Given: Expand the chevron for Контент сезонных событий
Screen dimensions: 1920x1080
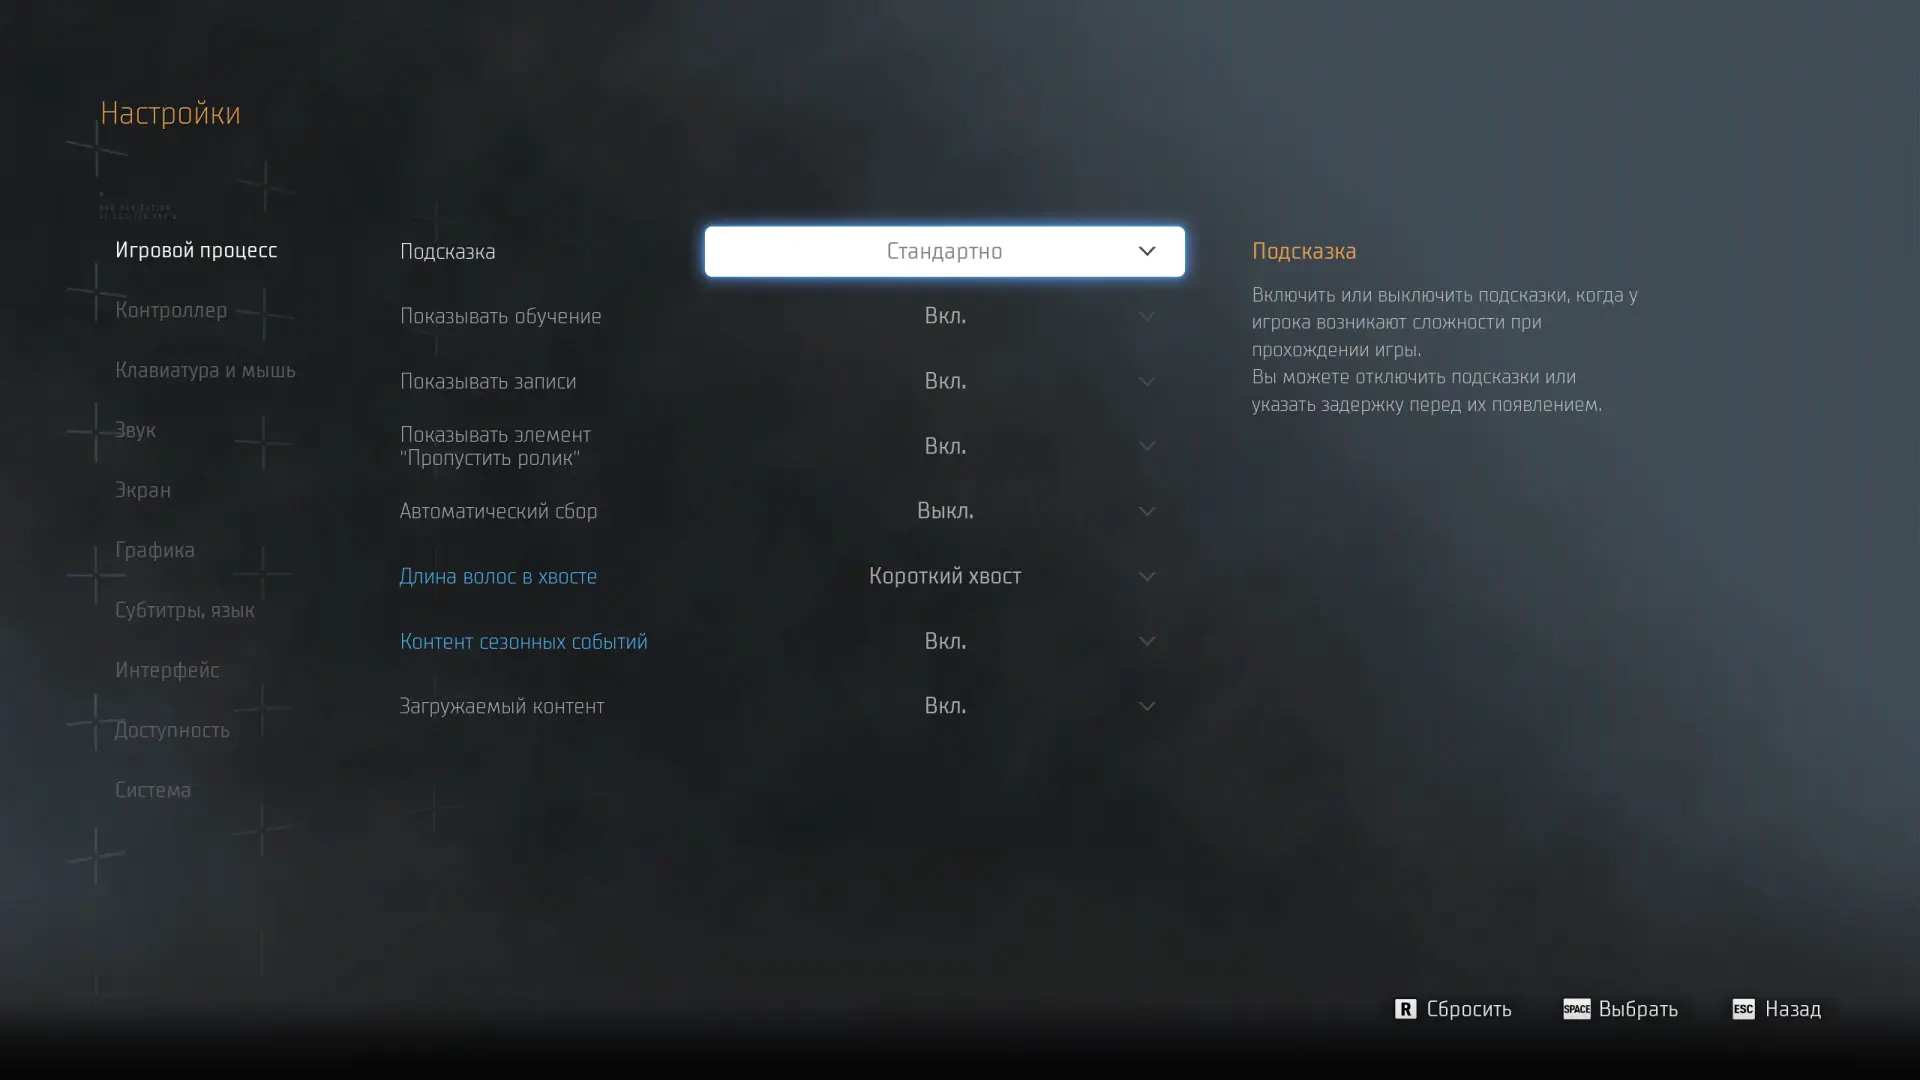Looking at the screenshot, I should (1147, 641).
